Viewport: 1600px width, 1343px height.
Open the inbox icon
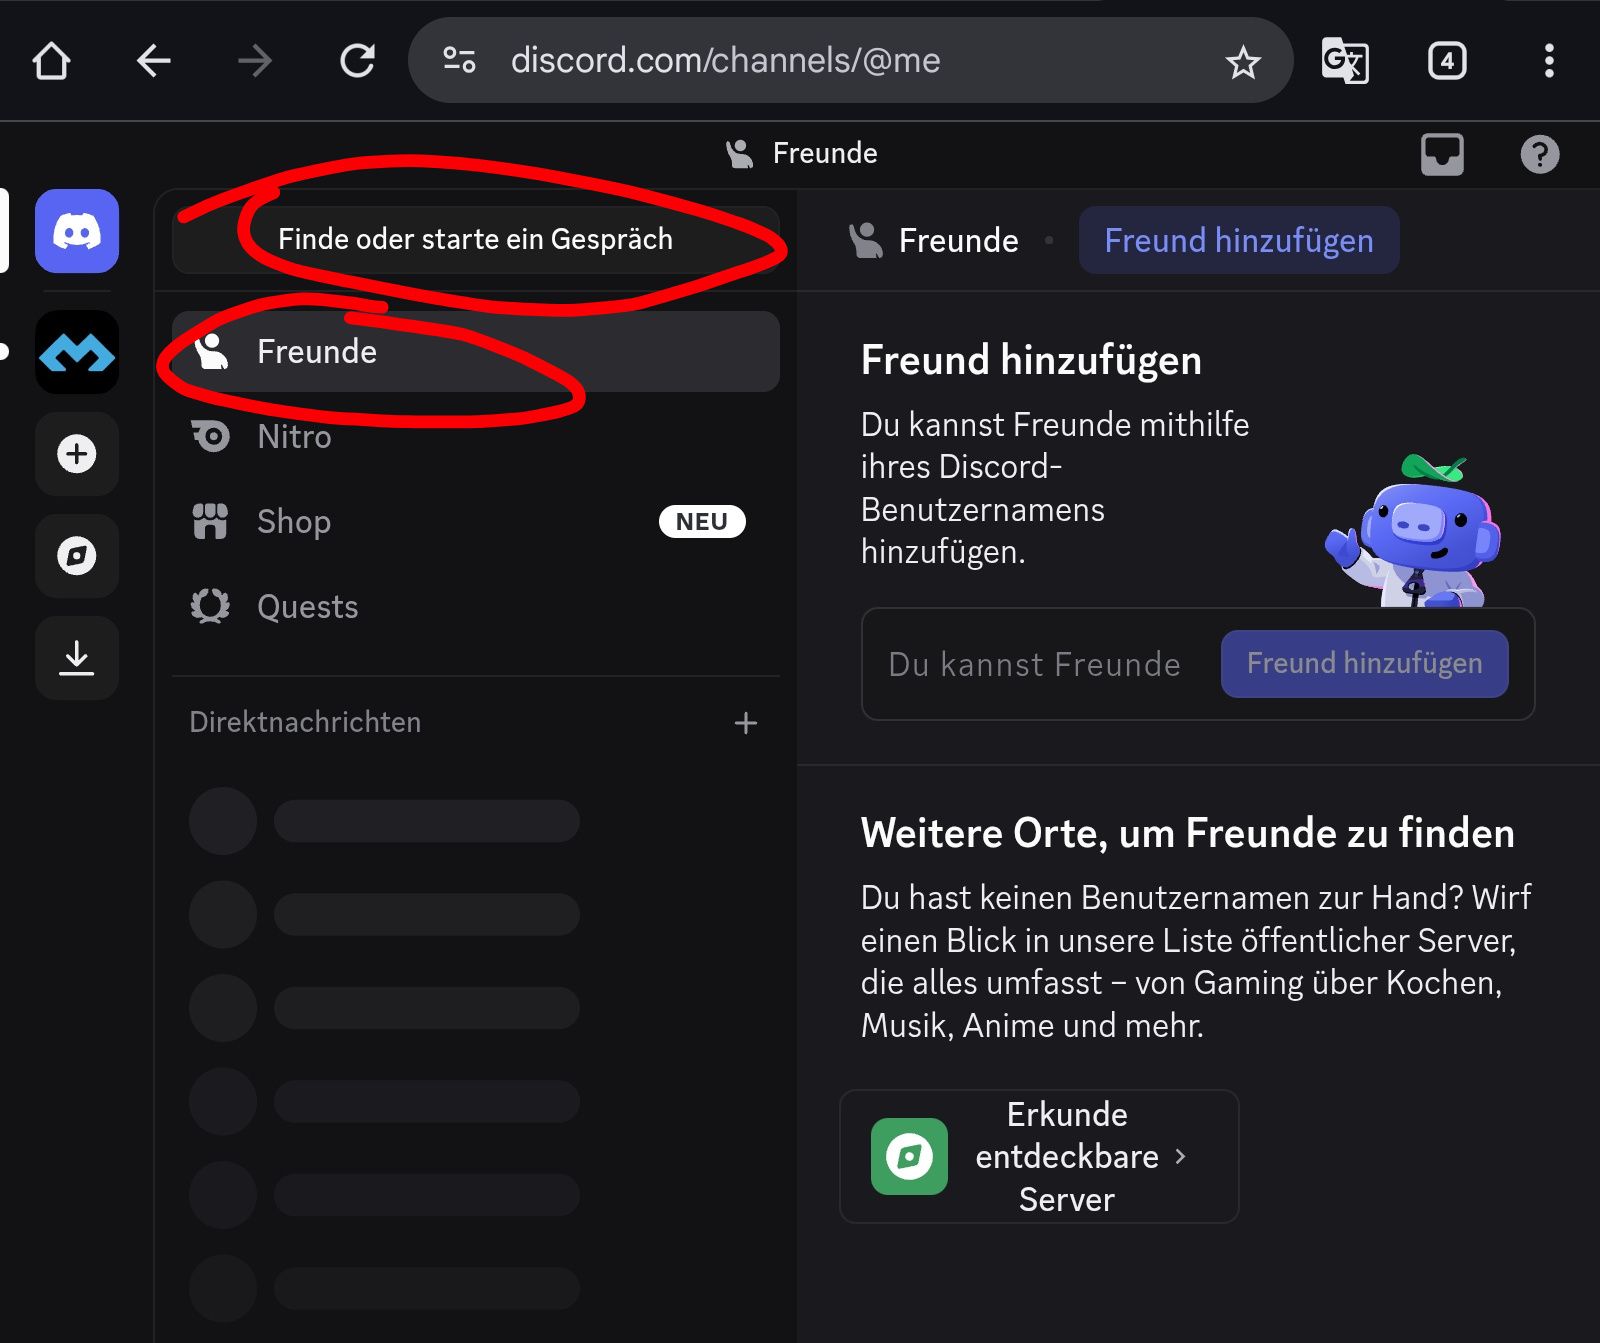pyautogui.click(x=1441, y=154)
